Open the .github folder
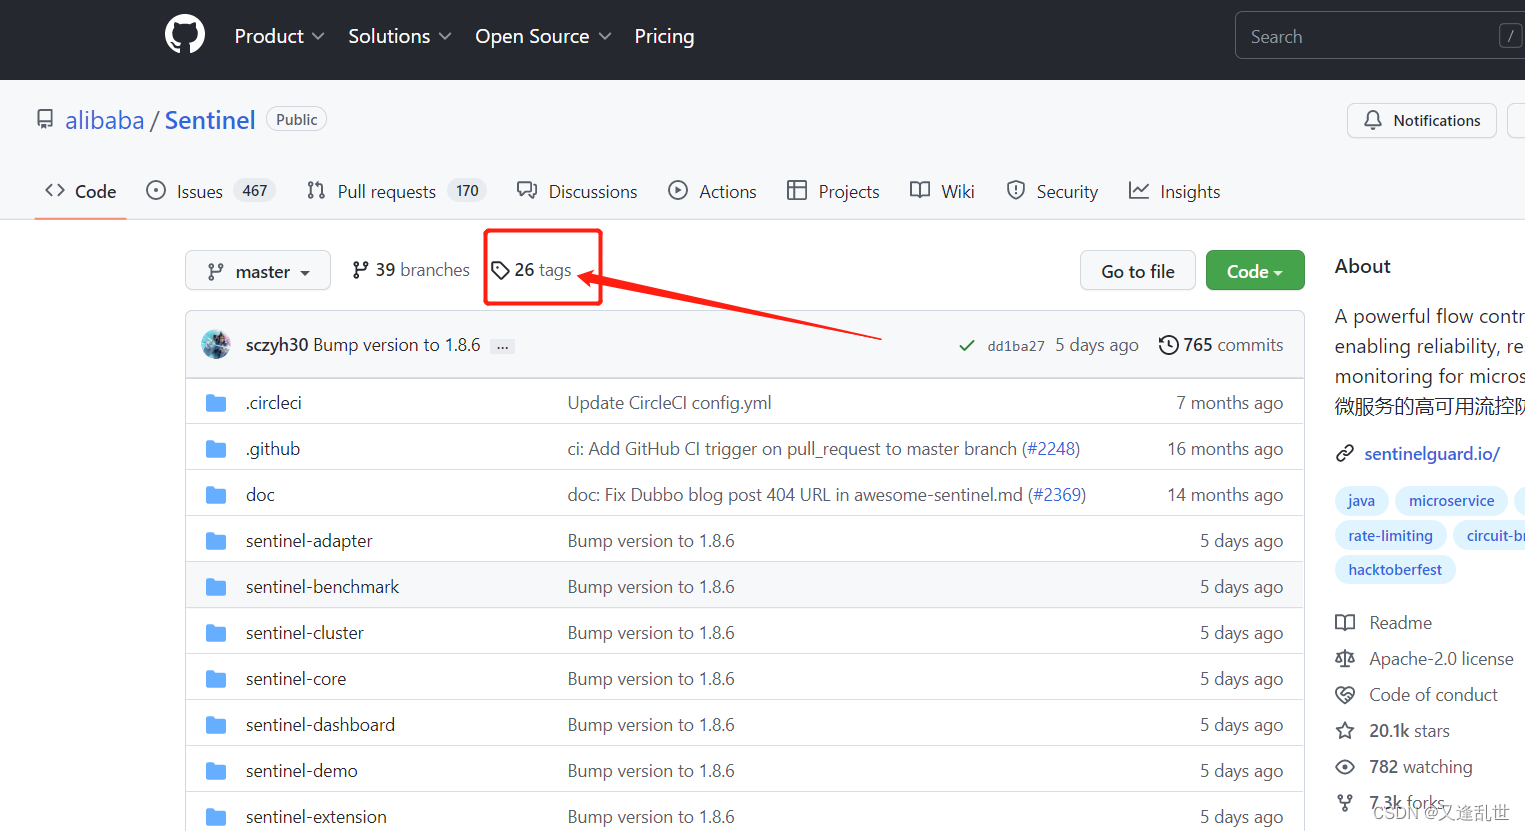1525x831 pixels. [273, 449]
